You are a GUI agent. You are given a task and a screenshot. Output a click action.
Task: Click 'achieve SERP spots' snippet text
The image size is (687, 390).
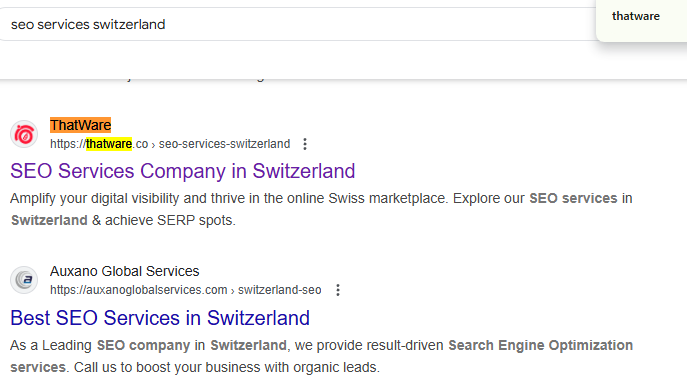click(x=170, y=220)
